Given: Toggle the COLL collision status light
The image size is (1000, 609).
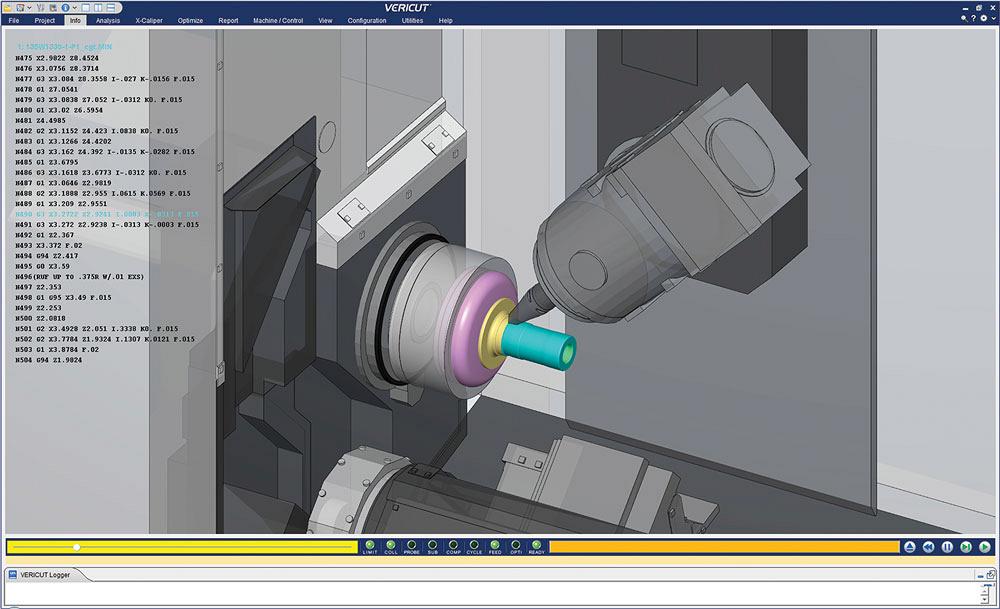Looking at the screenshot, I should [x=391, y=545].
